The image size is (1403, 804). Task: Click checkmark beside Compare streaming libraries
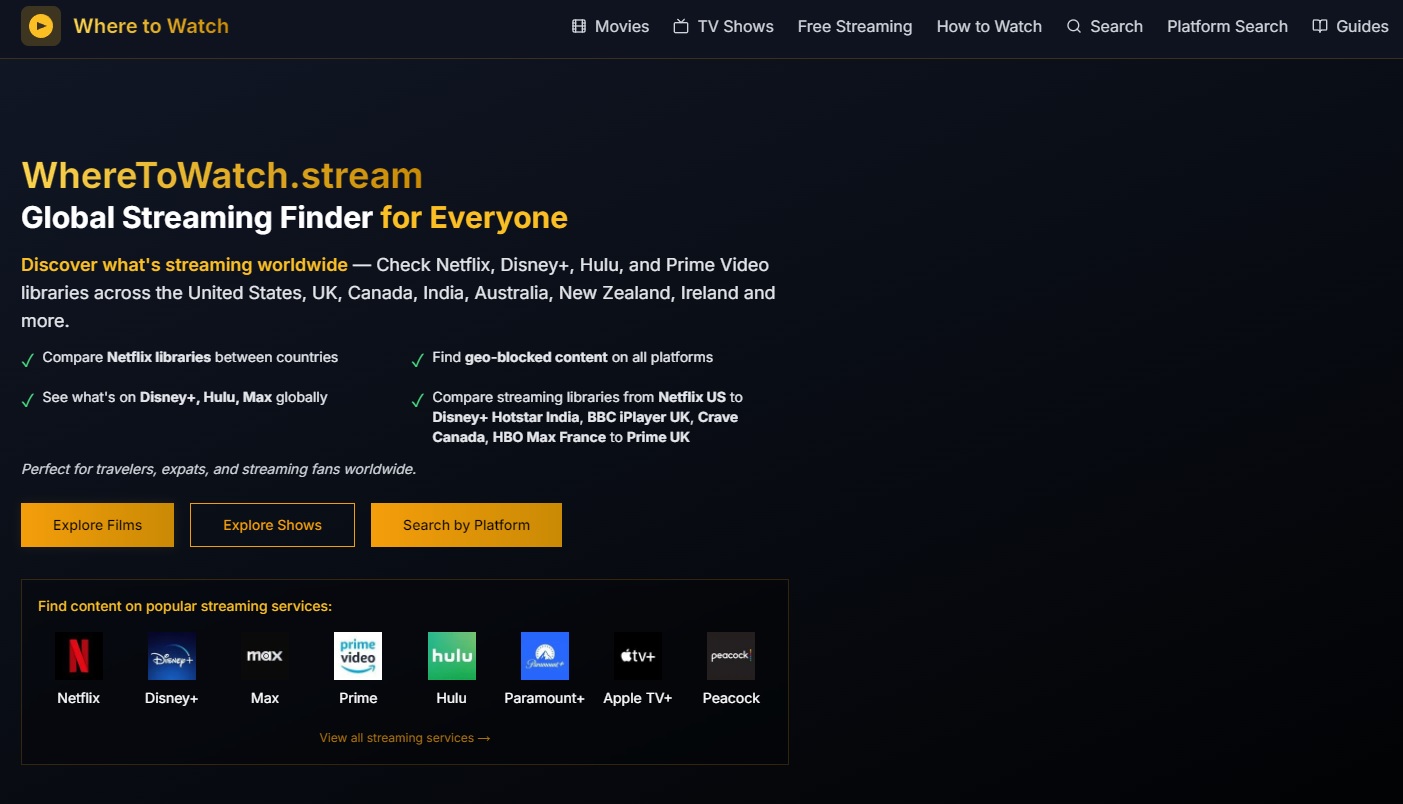[418, 400]
